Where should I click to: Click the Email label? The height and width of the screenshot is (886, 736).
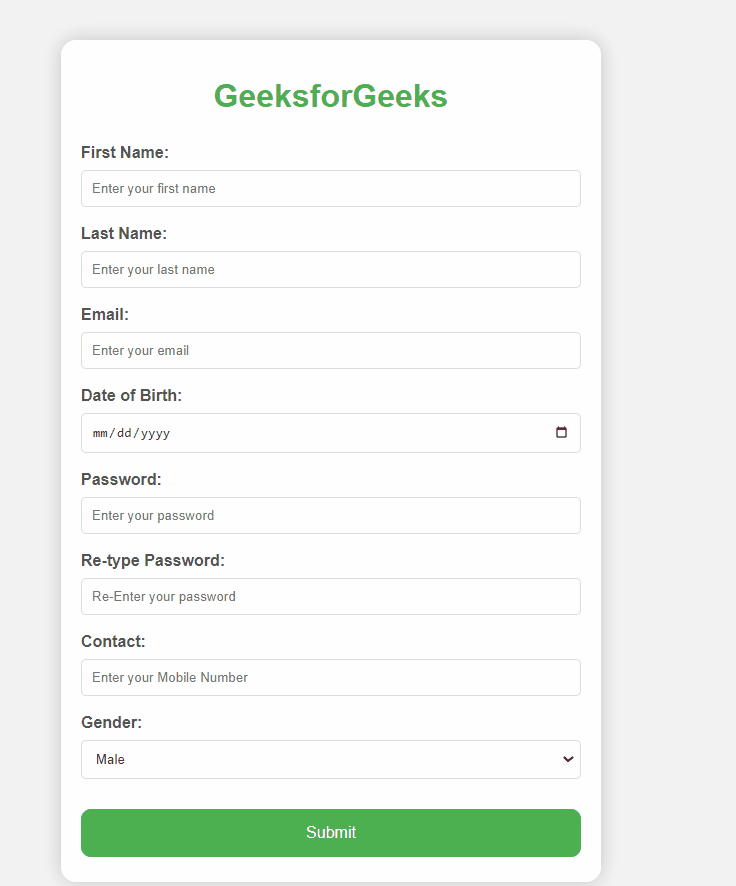[104, 314]
